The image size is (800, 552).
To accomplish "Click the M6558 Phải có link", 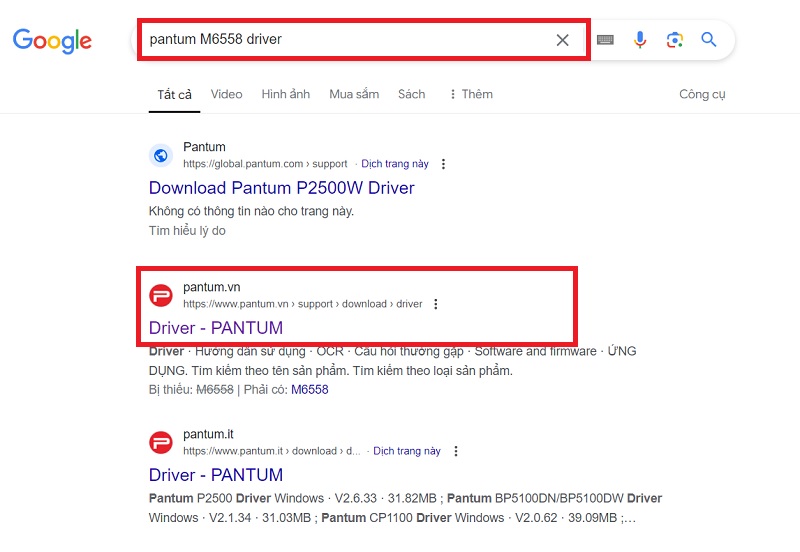I will [310, 390].
